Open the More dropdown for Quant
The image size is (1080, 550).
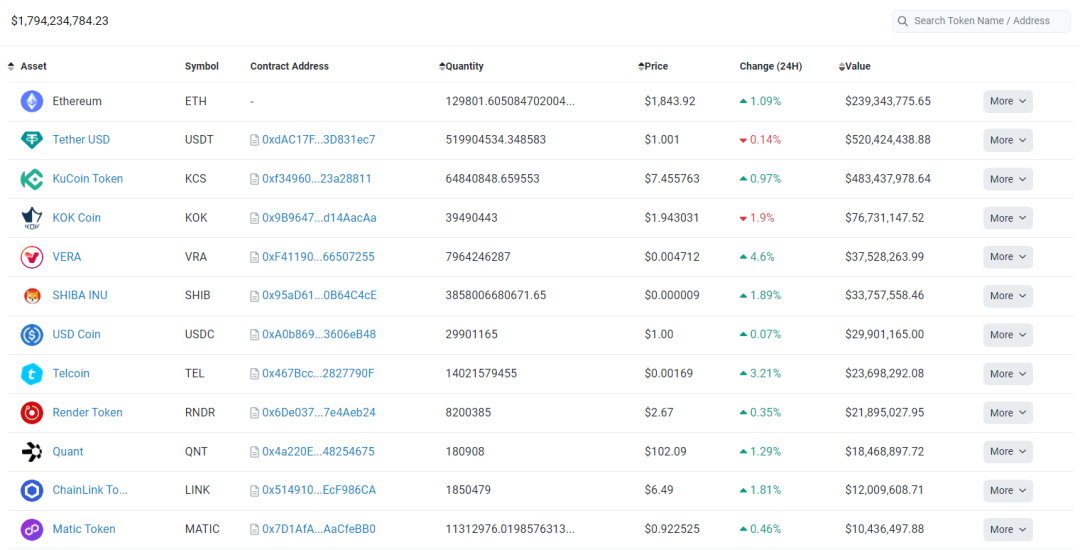coord(1008,452)
